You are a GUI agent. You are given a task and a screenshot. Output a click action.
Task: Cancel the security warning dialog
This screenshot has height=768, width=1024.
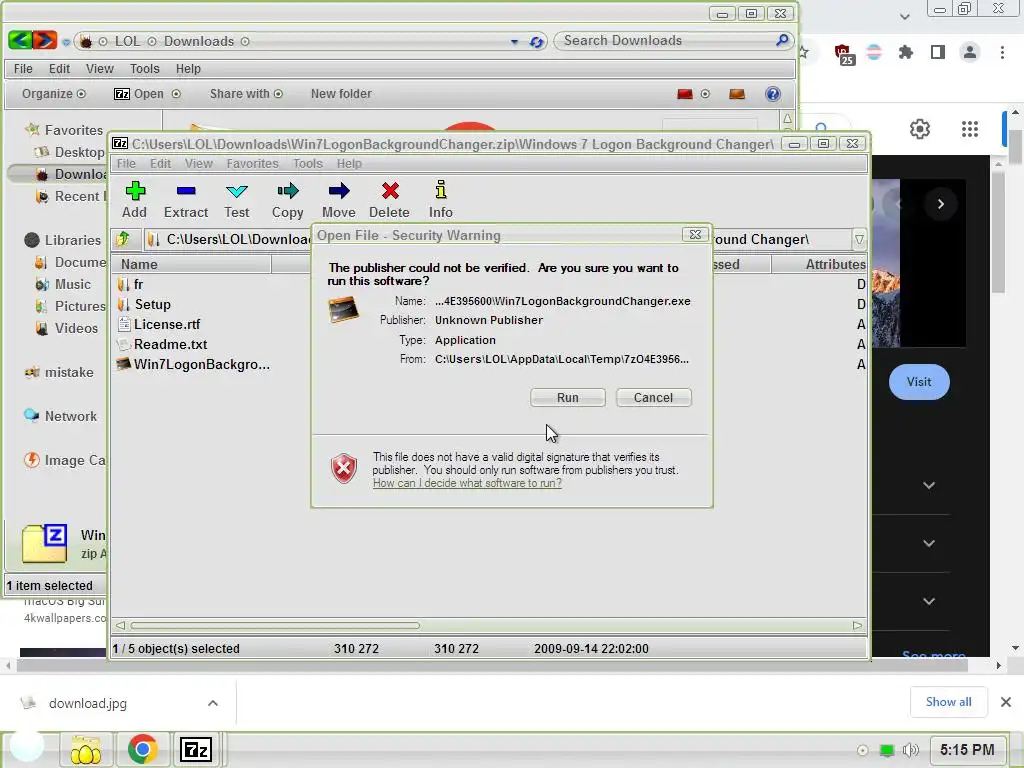(x=653, y=398)
